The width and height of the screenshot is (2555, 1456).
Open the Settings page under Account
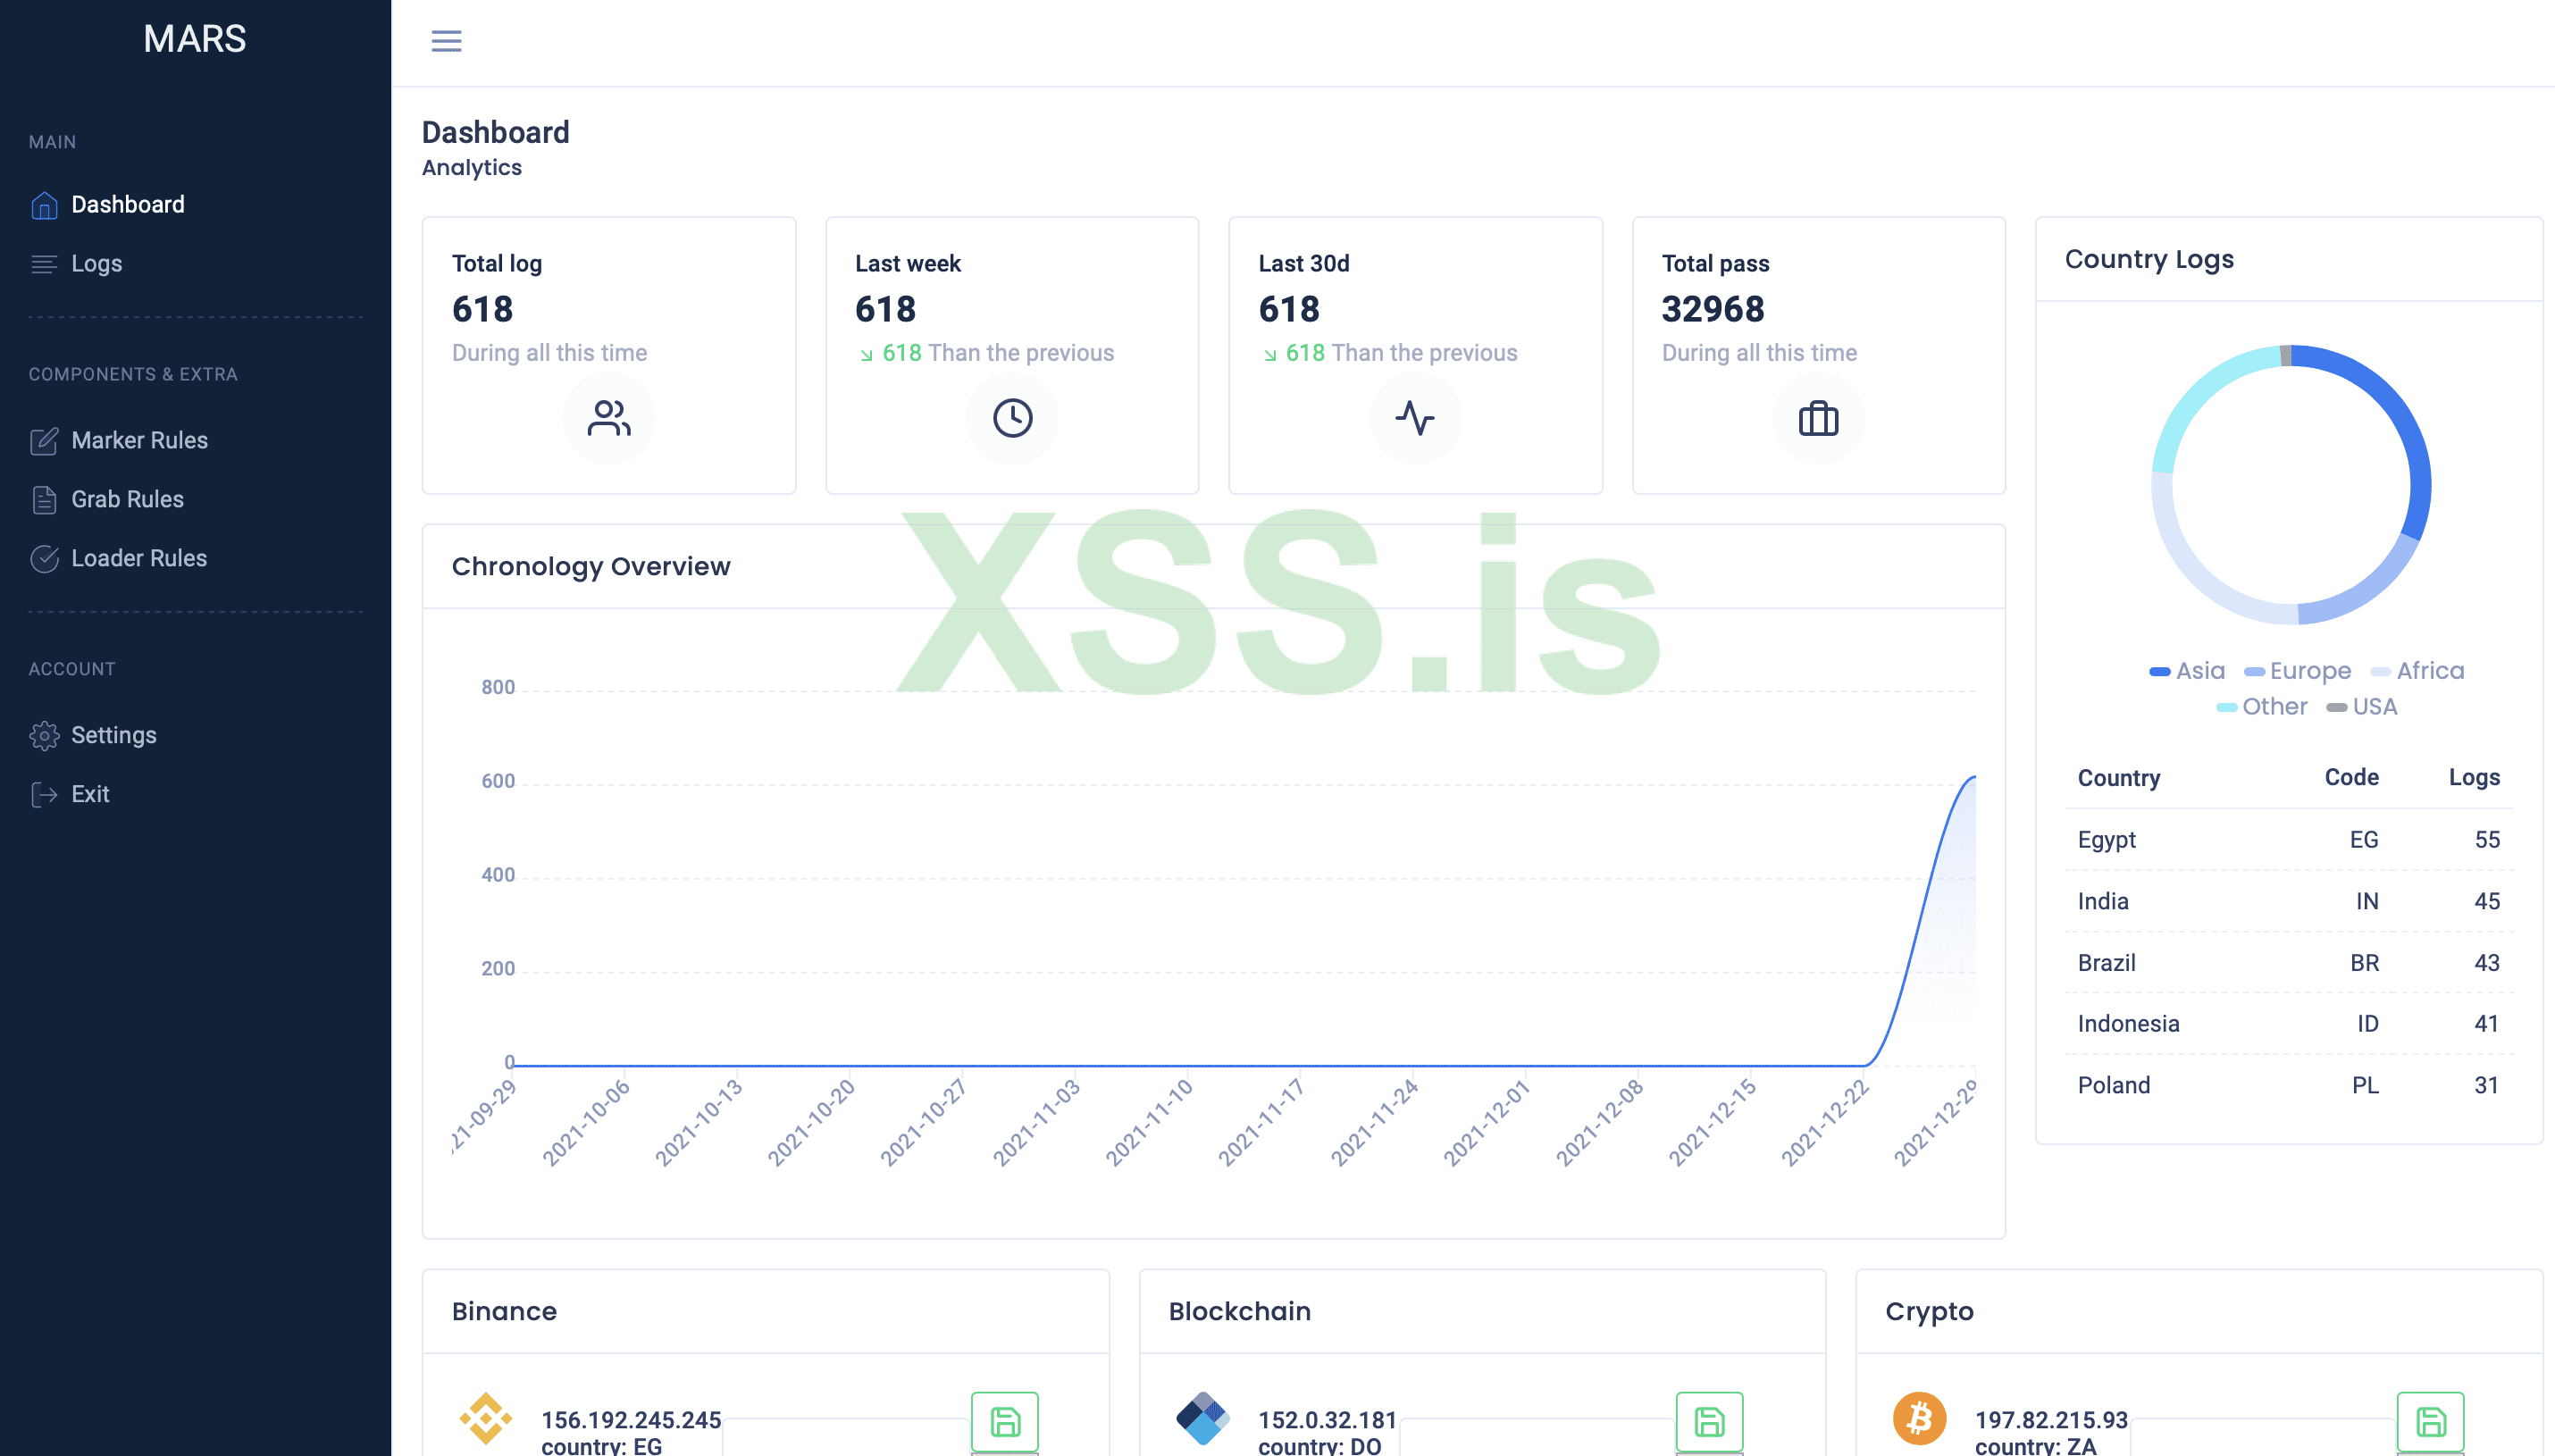(x=113, y=735)
